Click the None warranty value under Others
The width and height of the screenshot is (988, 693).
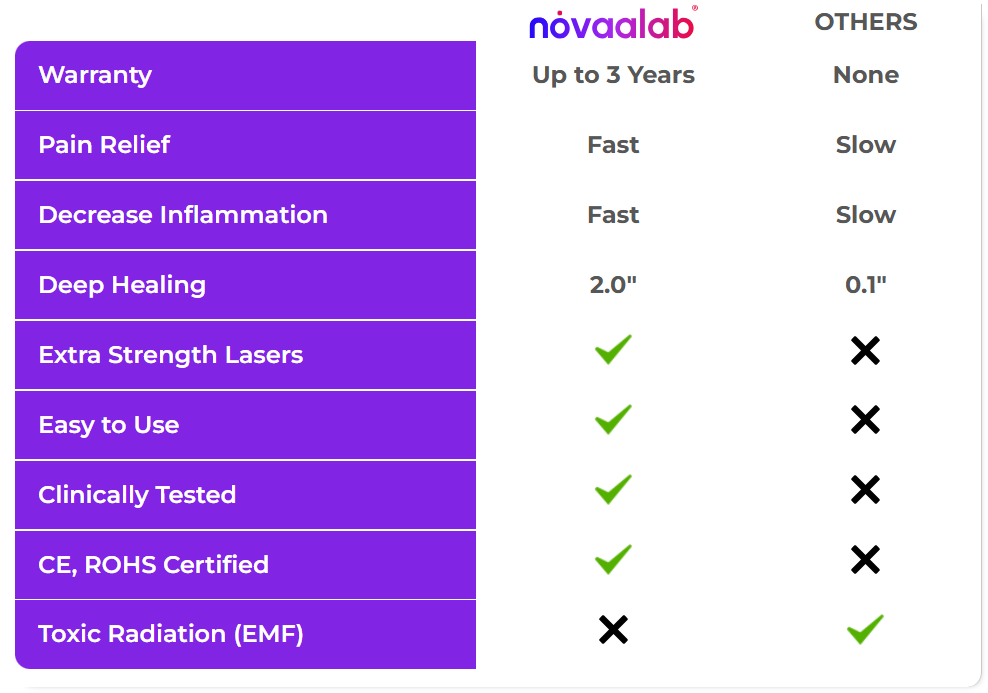[x=866, y=75]
